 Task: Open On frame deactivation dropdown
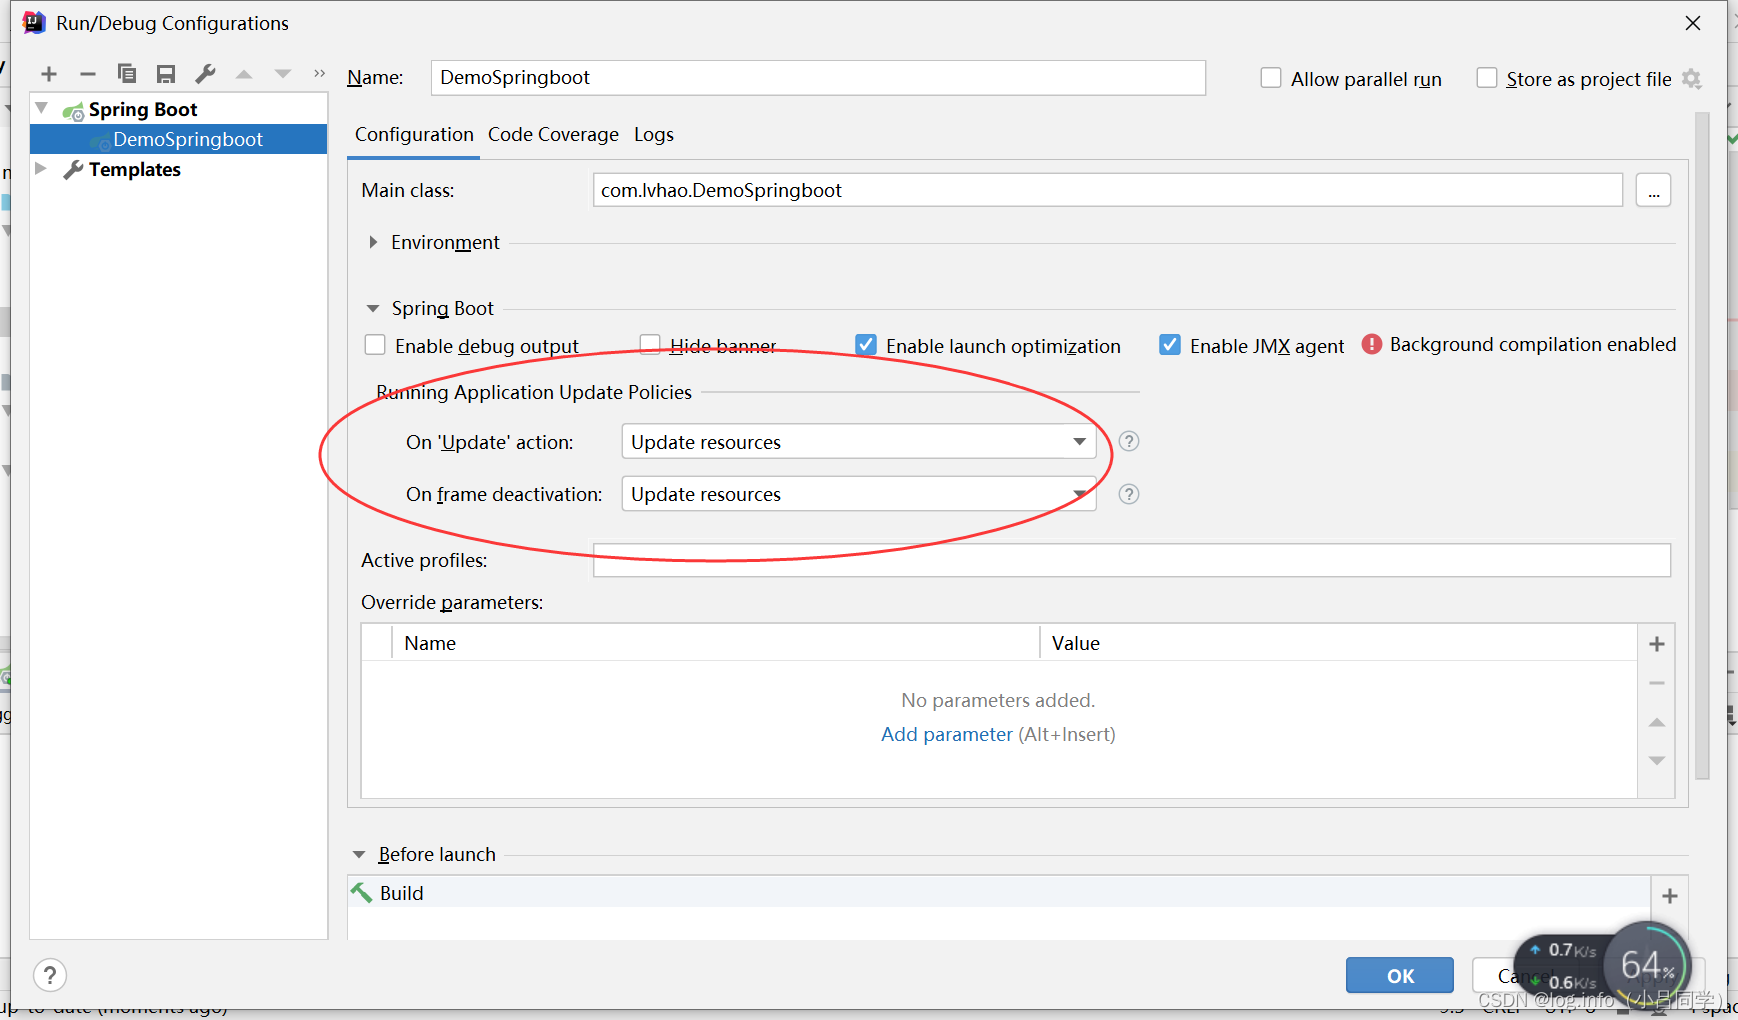859,494
